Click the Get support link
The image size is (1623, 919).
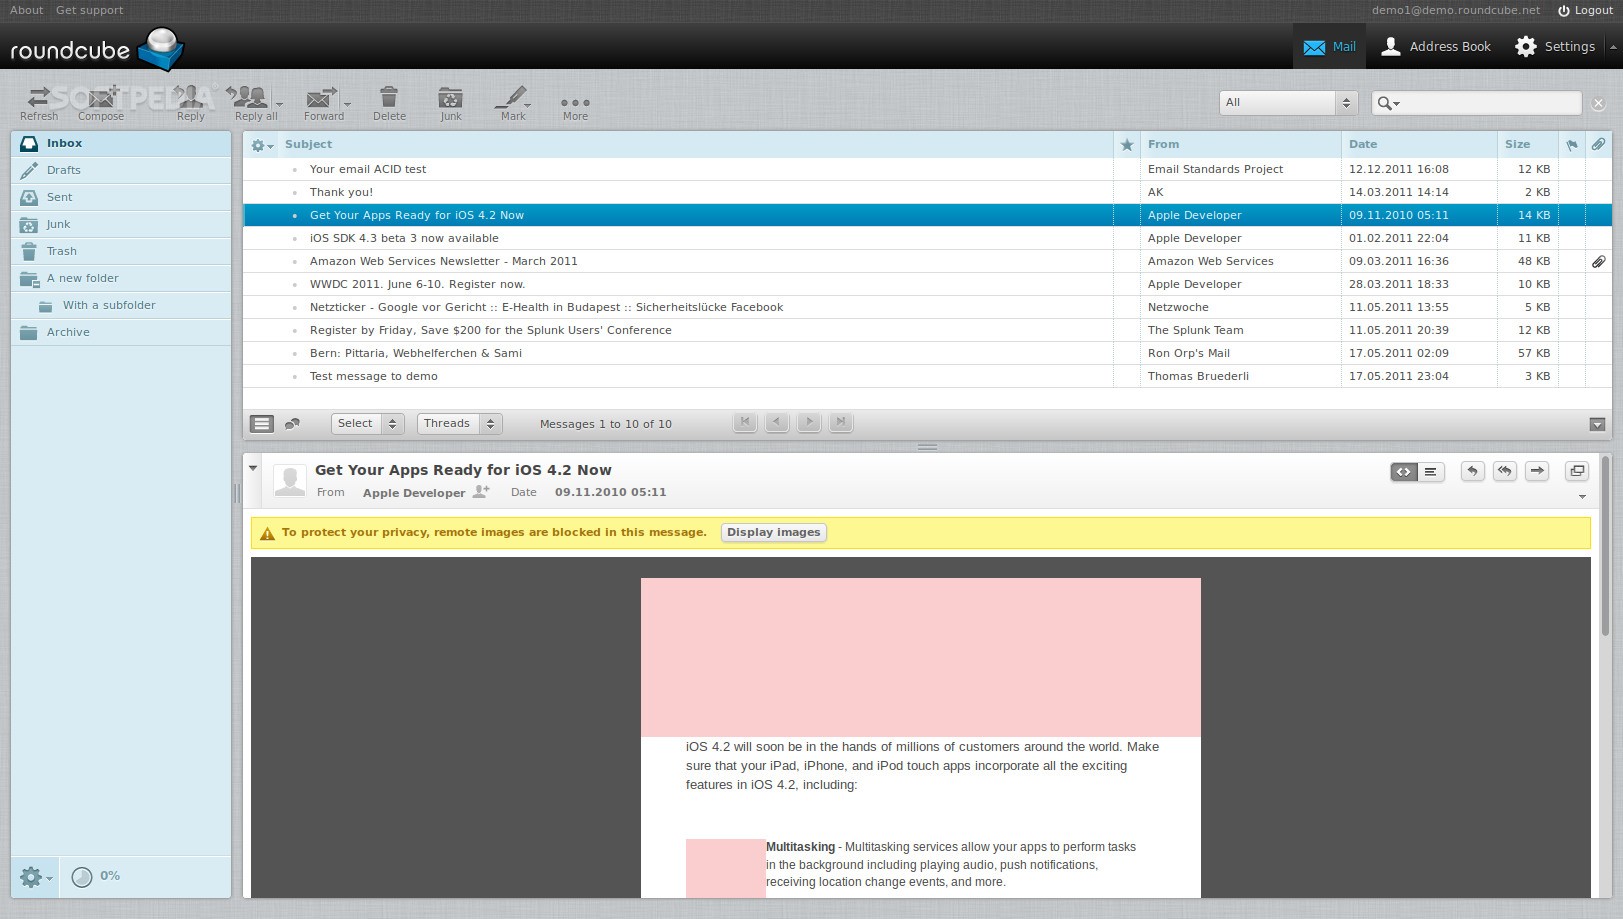(90, 10)
